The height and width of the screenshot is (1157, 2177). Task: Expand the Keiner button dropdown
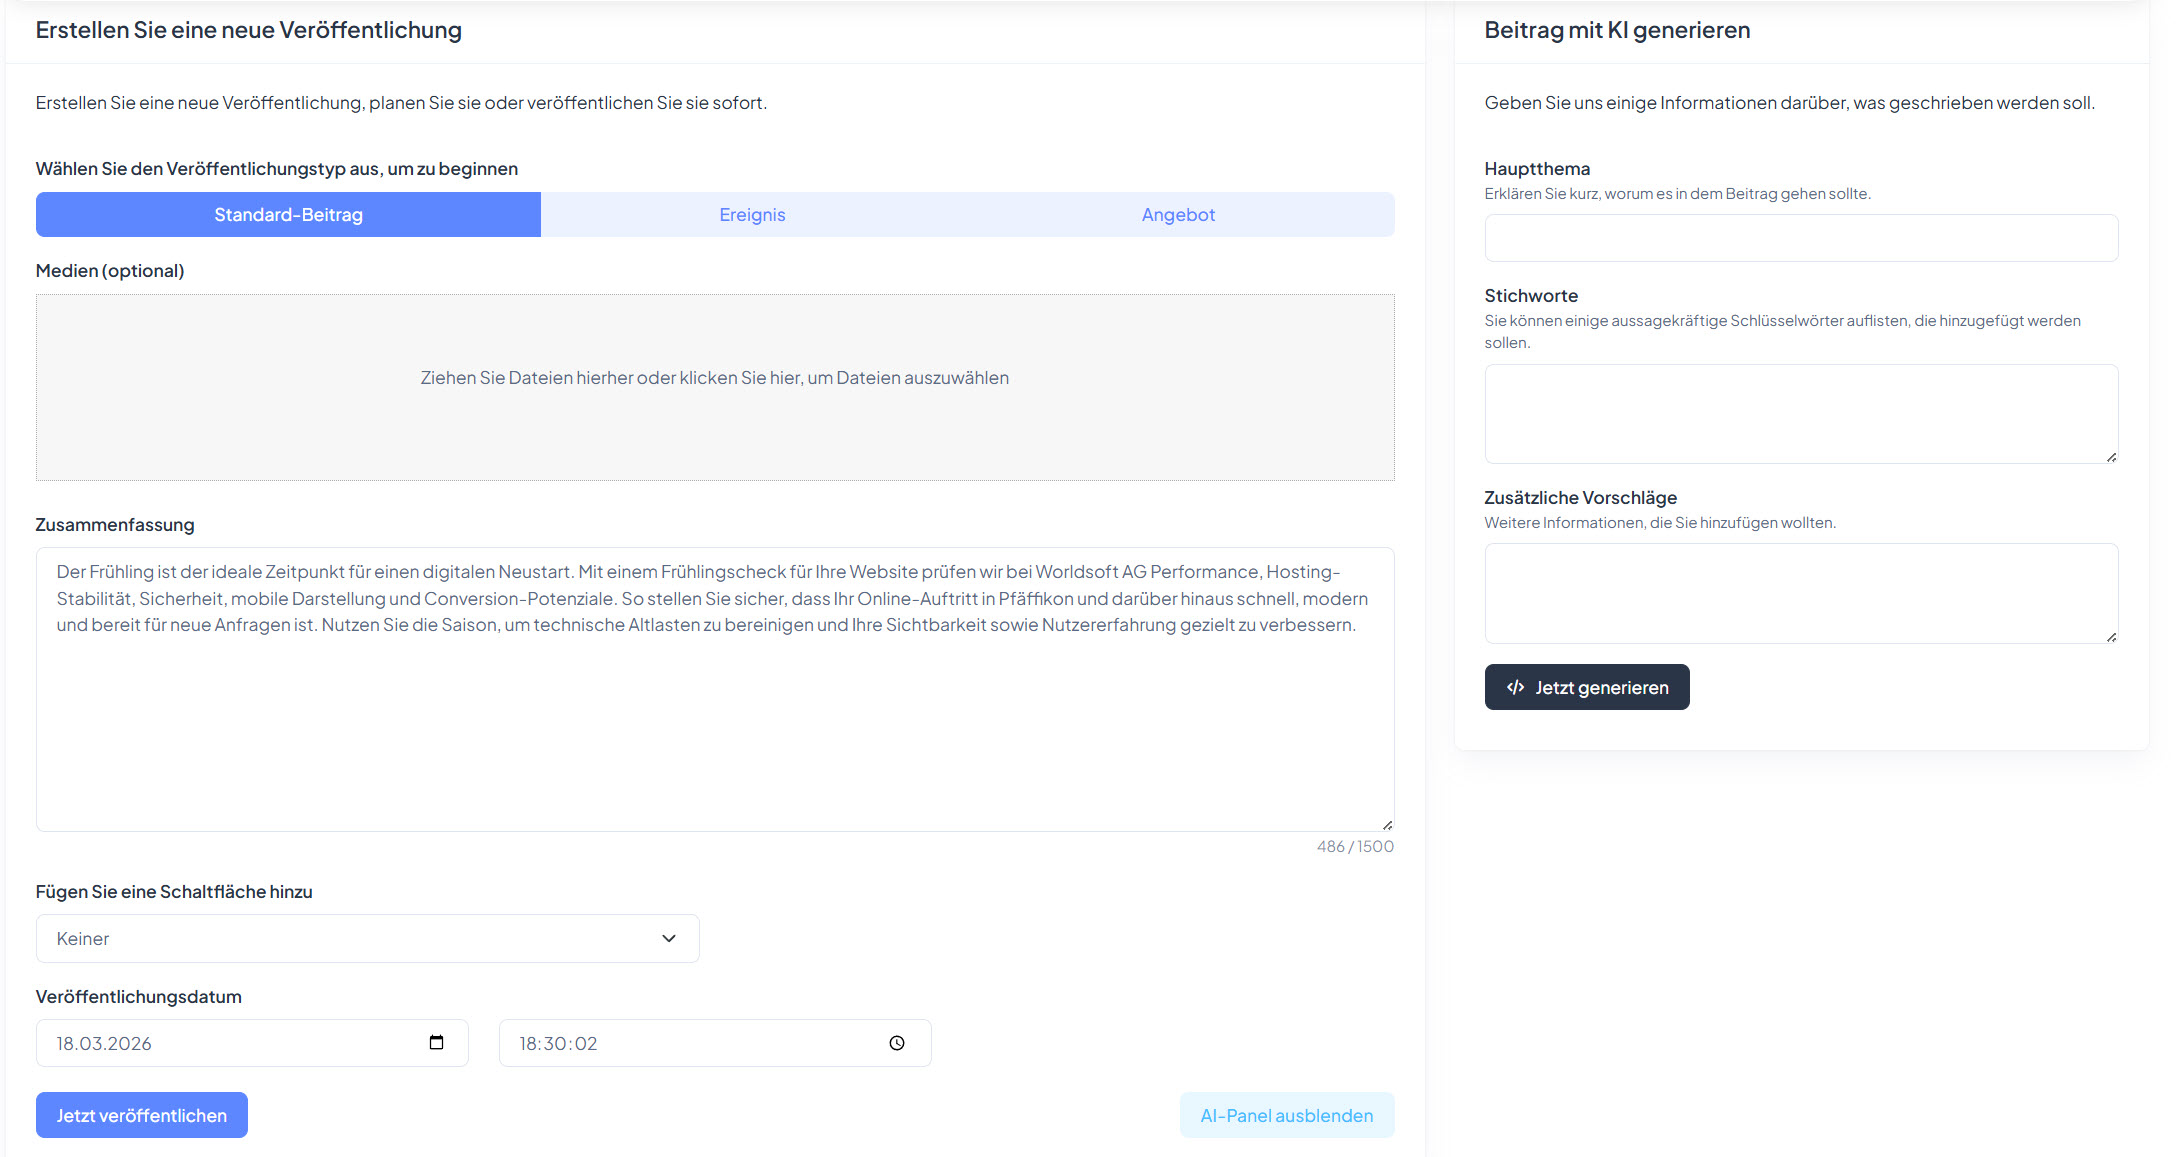(x=367, y=938)
